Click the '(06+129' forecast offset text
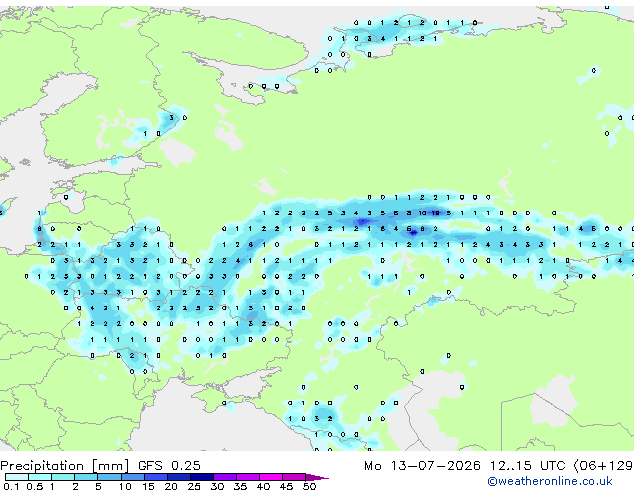Screen dimensions: 634x490 [x=603, y=466]
